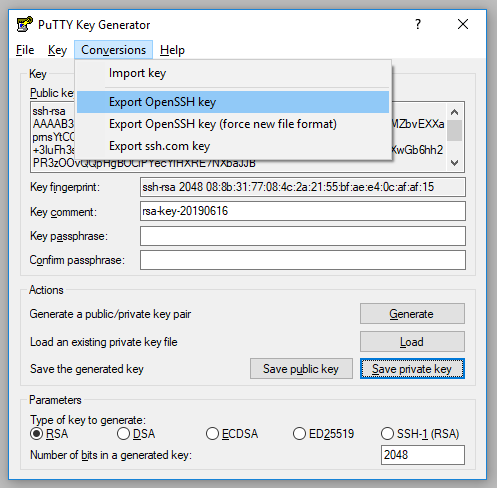
Task: Collapse the Conversions menu
Action: click(x=113, y=50)
